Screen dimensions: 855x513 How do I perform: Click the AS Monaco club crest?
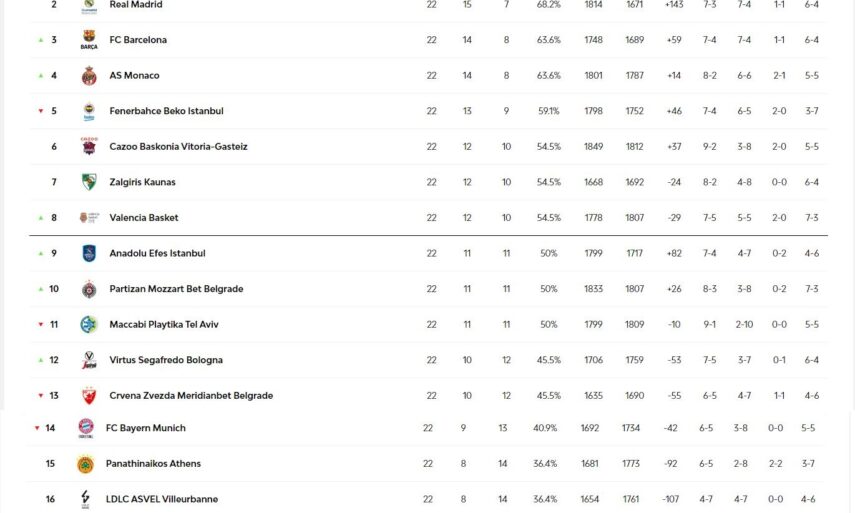(89, 76)
